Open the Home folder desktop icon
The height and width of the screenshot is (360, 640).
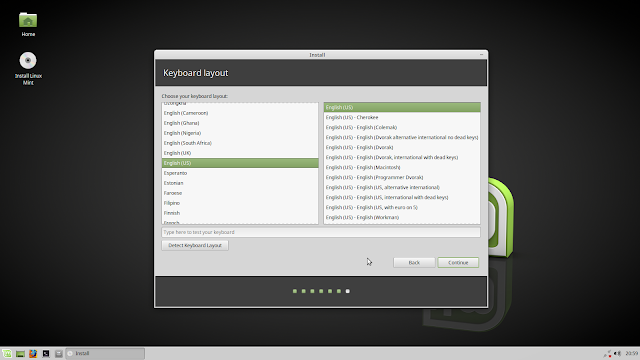tap(28, 24)
